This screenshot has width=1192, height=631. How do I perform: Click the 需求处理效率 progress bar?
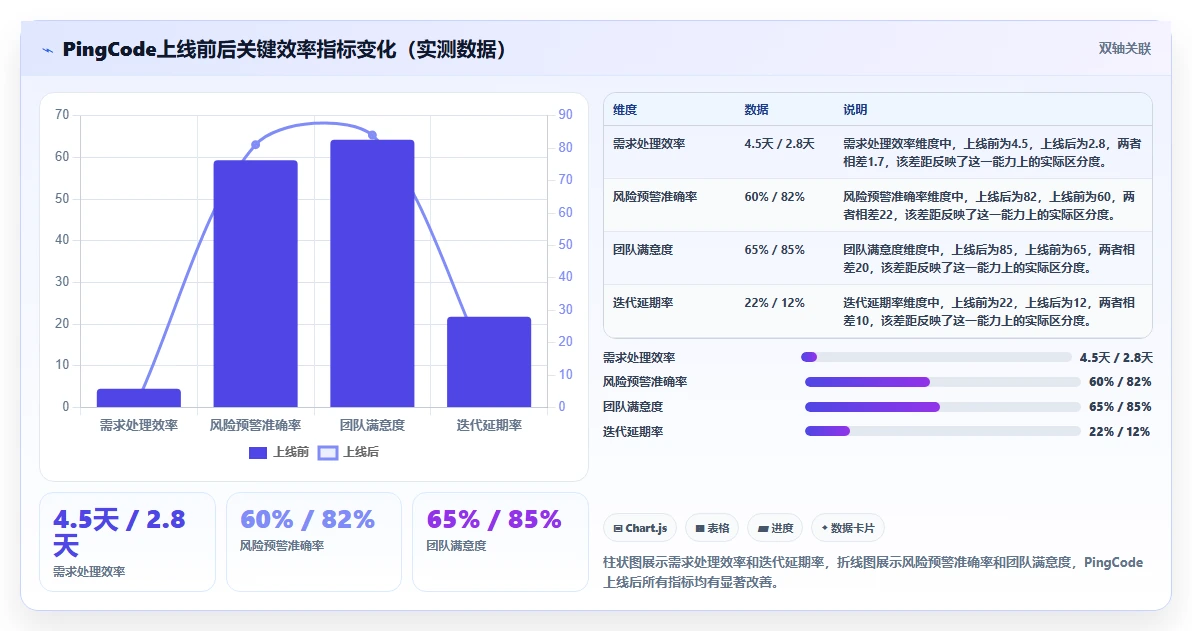(936, 357)
